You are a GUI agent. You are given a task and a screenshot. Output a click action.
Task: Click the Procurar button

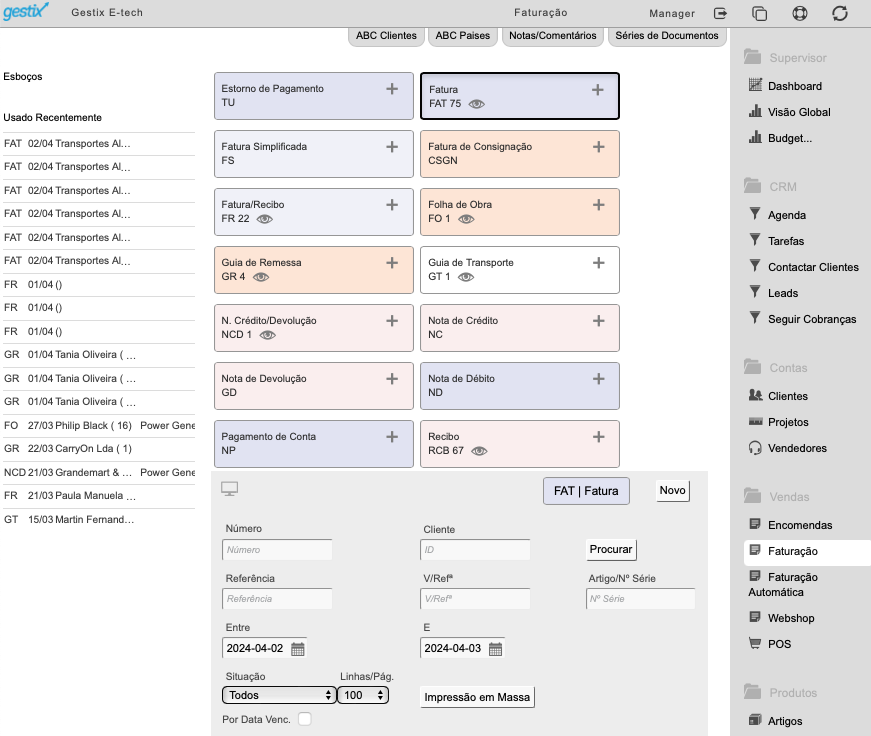(x=611, y=549)
